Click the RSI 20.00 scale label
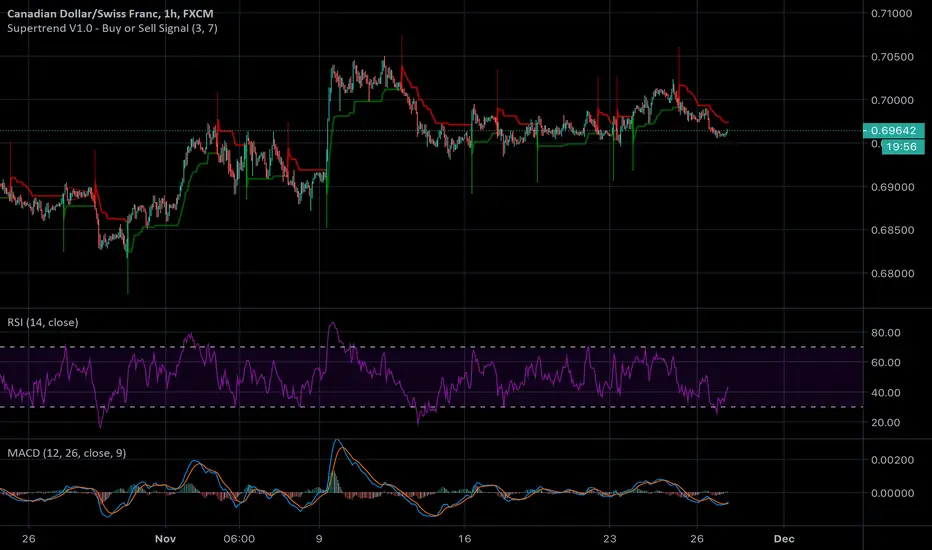The height and width of the screenshot is (550, 932). [886, 423]
